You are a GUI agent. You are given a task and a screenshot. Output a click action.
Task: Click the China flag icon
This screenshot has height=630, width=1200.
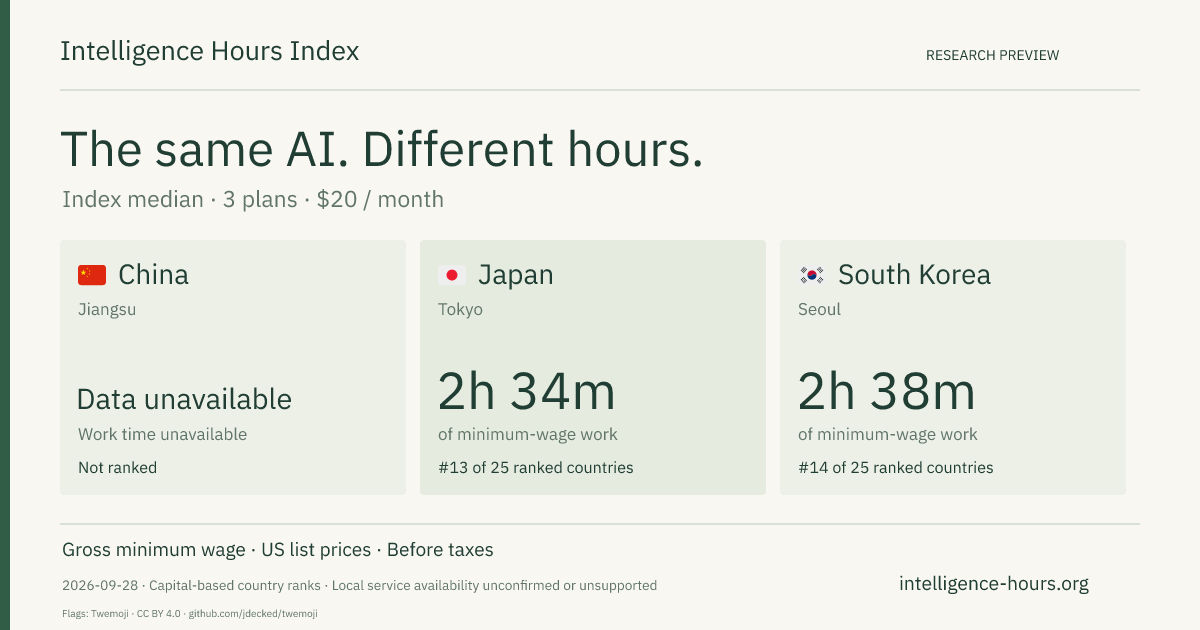(x=92, y=275)
